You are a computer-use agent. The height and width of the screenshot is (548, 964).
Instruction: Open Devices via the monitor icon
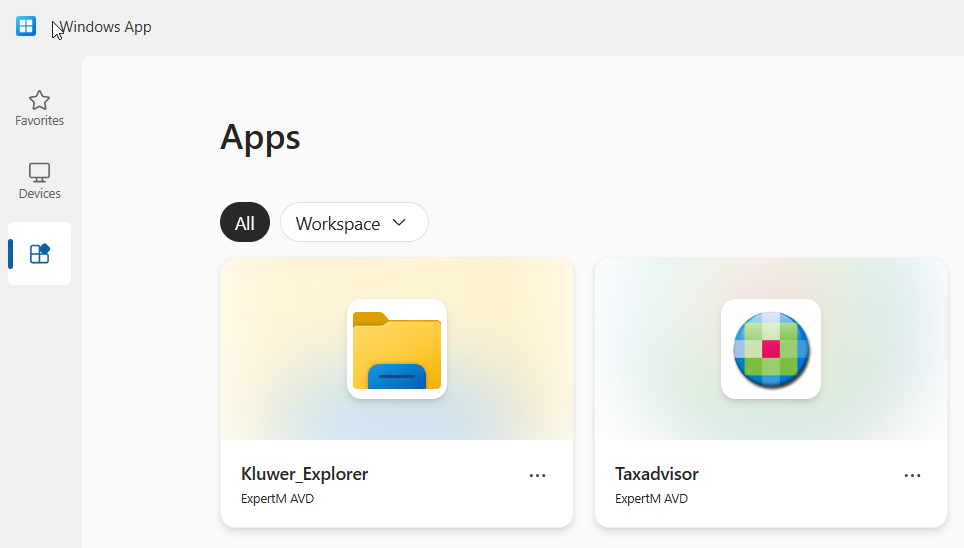[39, 172]
